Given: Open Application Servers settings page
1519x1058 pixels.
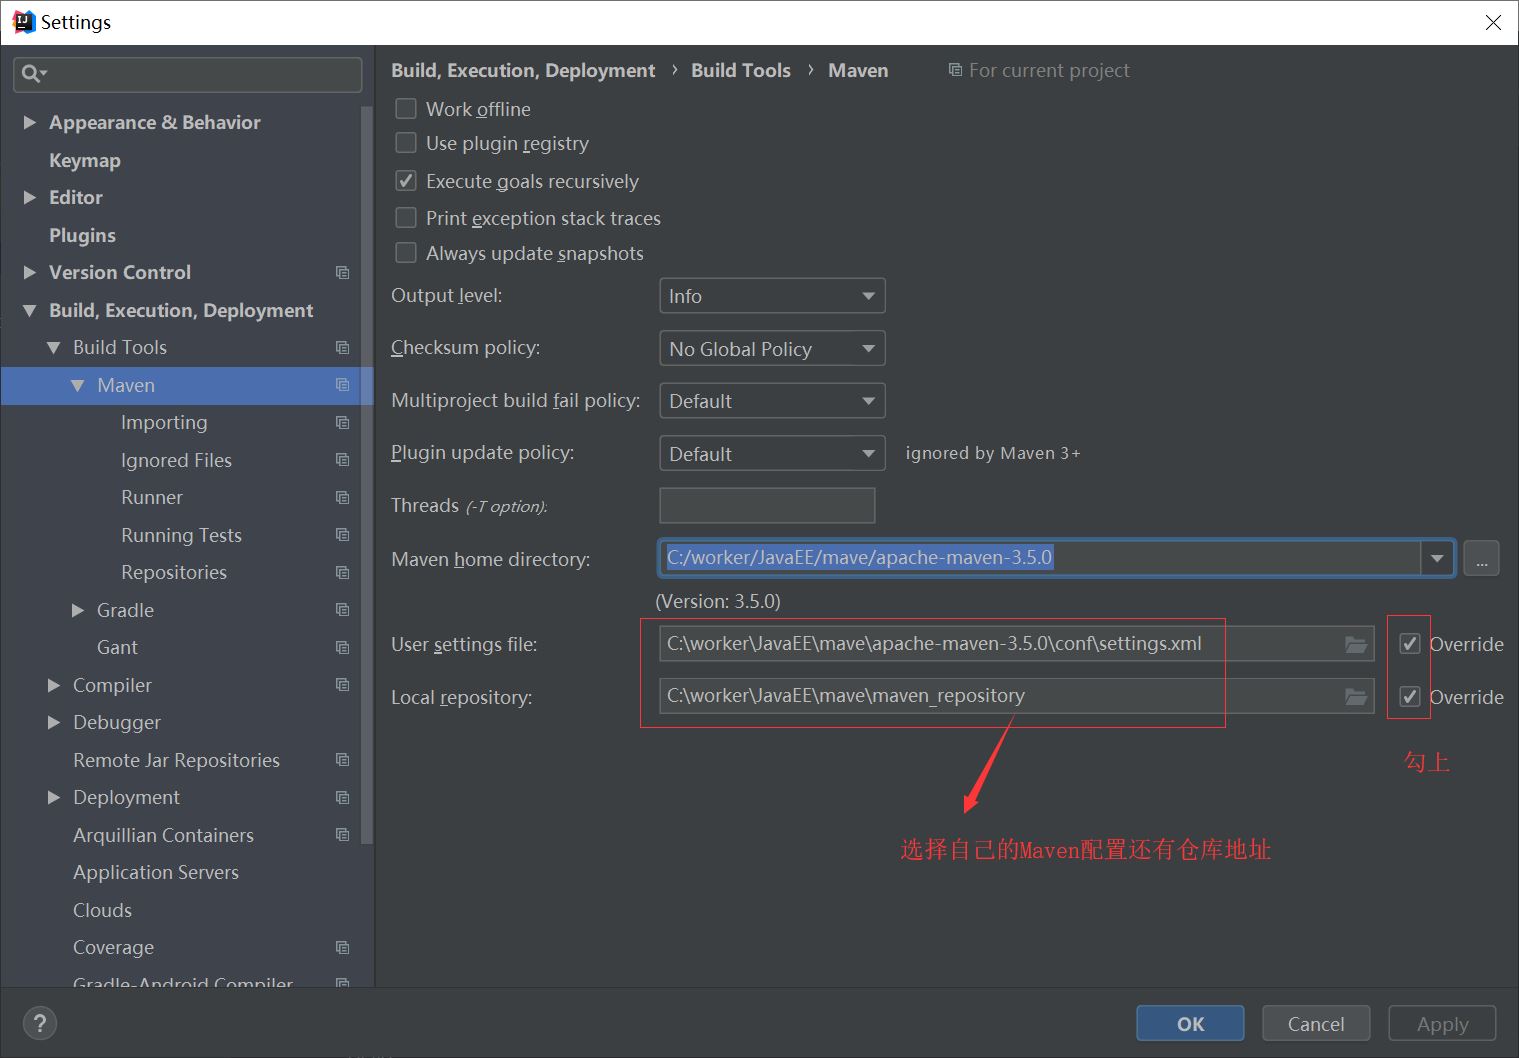Looking at the screenshot, I should tap(156, 873).
